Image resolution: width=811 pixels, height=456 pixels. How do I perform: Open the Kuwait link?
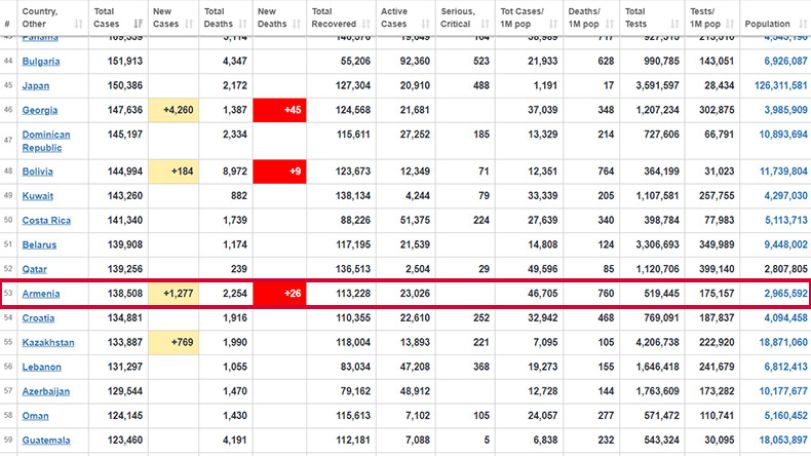(x=38, y=196)
